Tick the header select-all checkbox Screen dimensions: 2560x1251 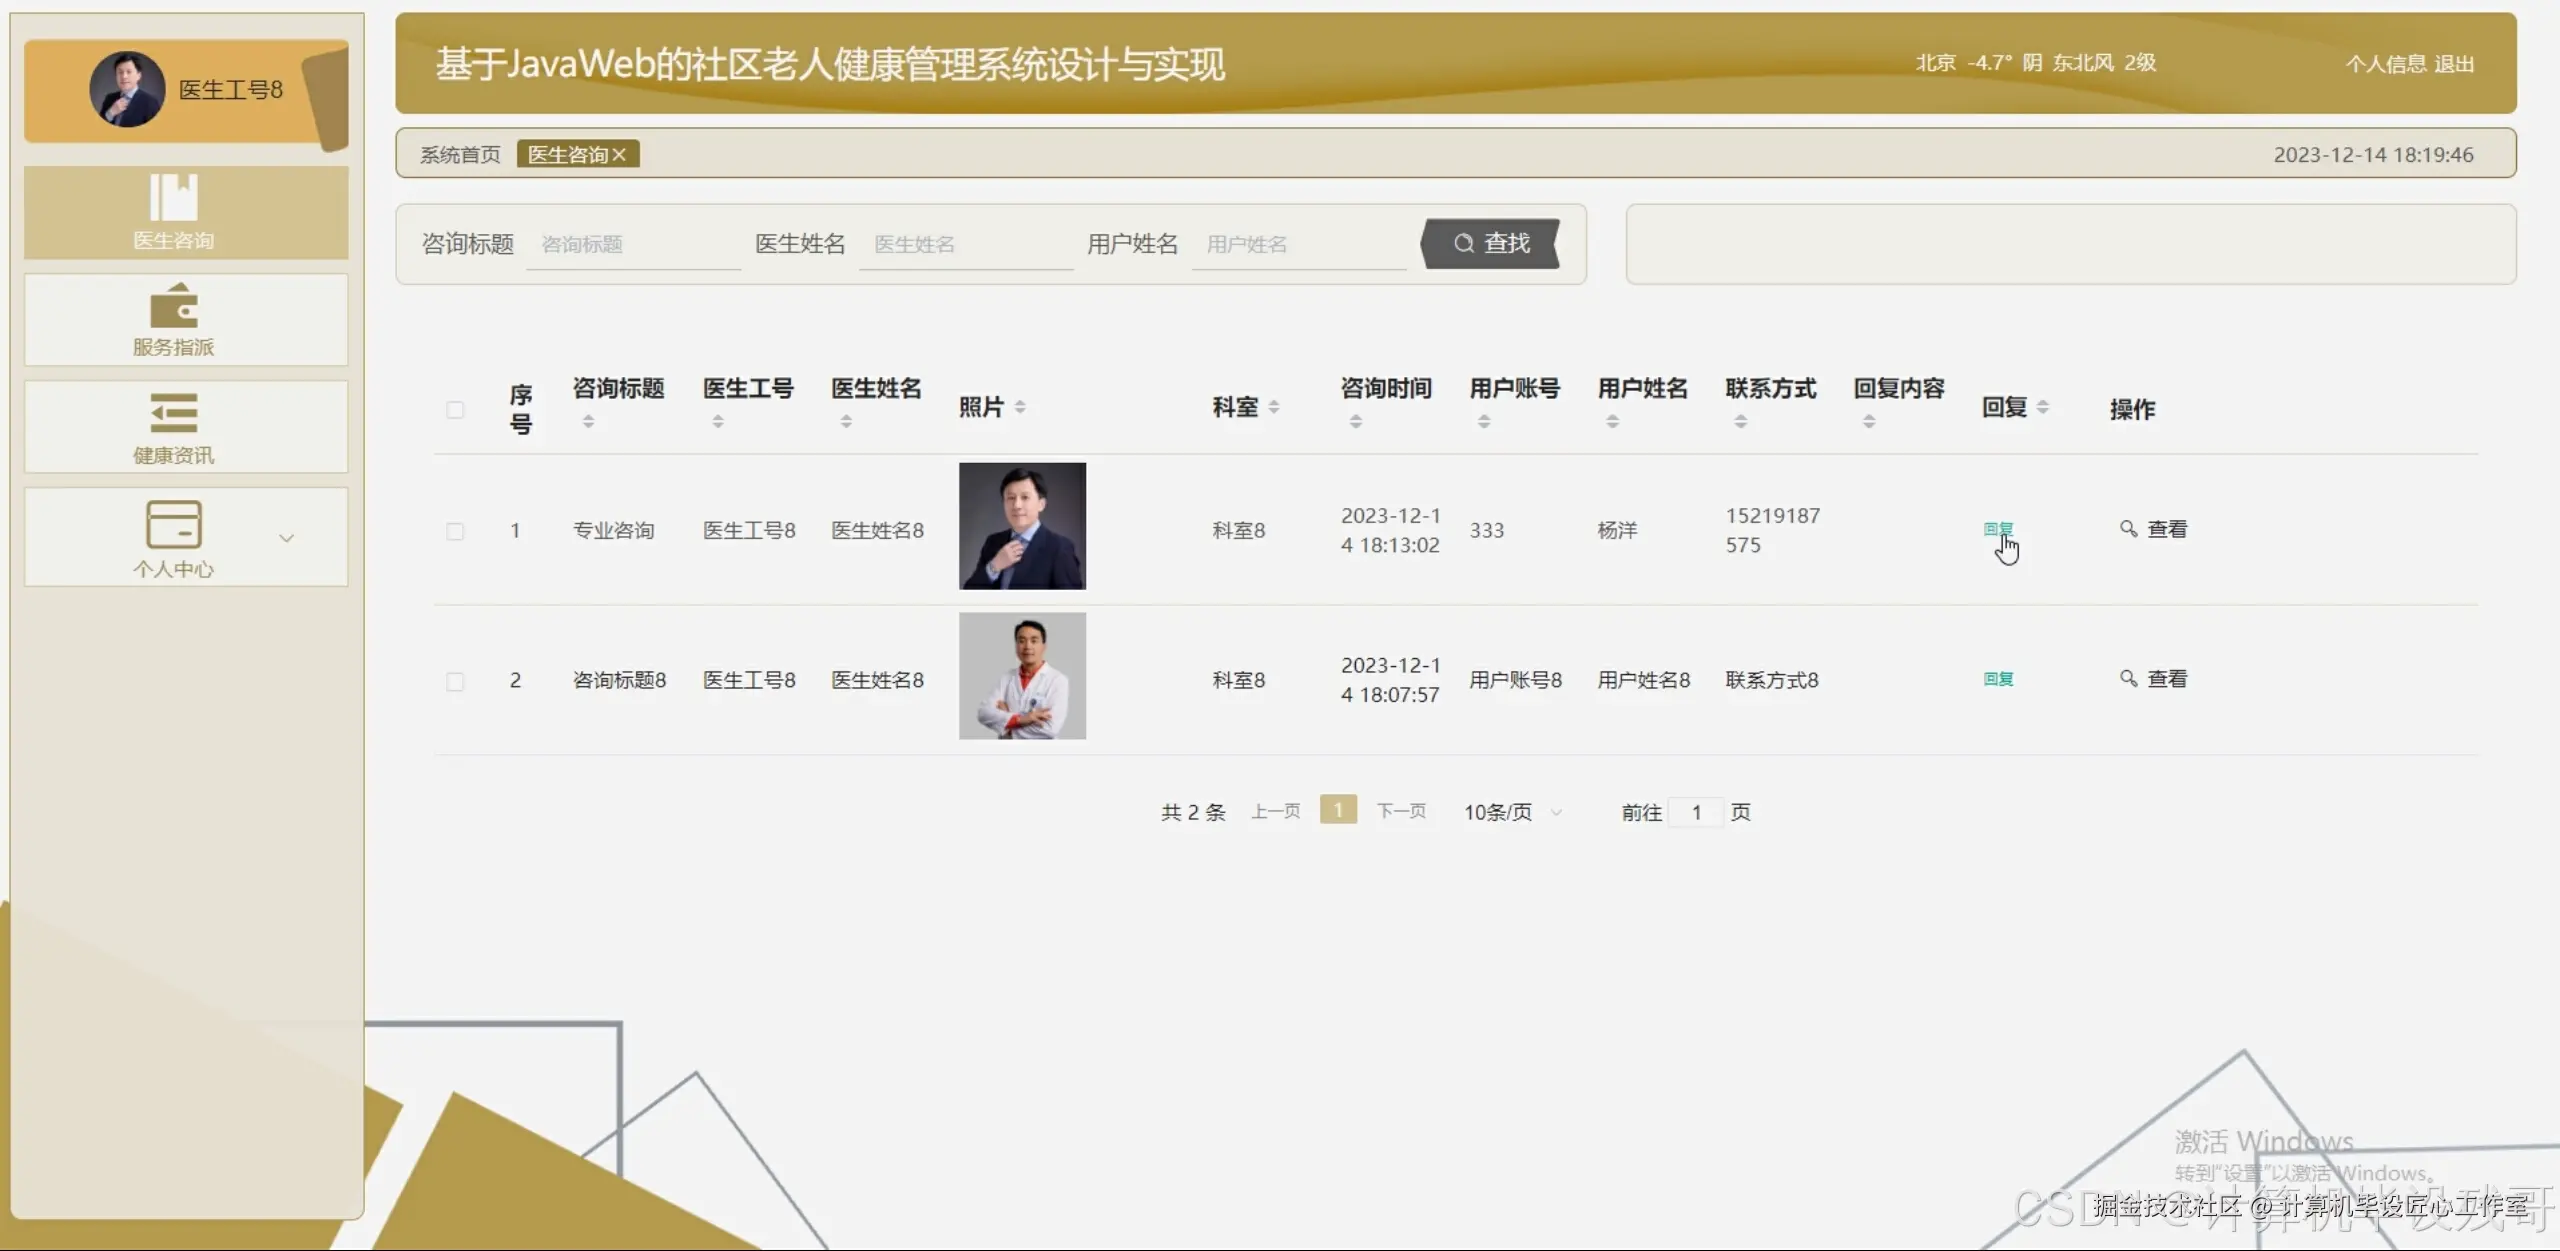(x=455, y=410)
